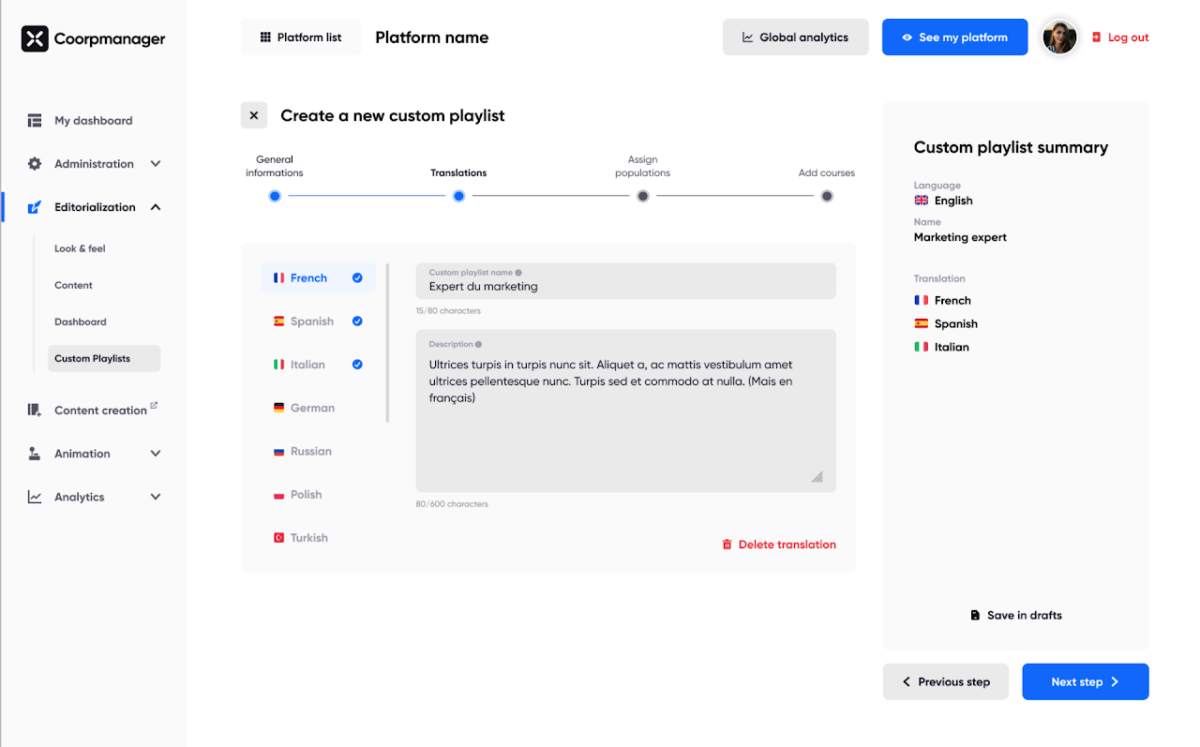Expand the Administration menu section
1200x747 pixels.
click(x=156, y=163)
